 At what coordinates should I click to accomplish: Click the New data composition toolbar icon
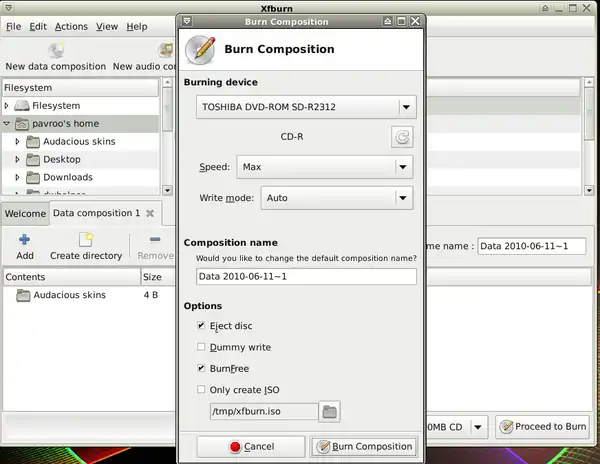56,50
